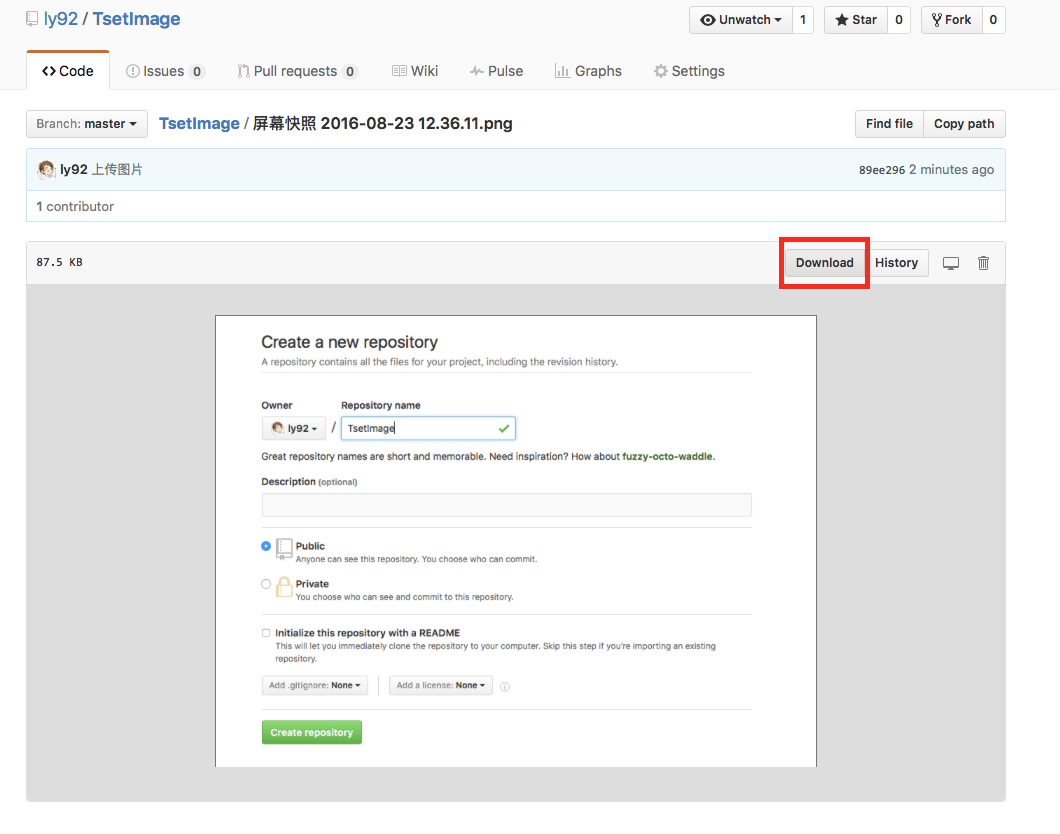
Task: Open the commit message 上传图片
Action: [x=117, y=170]
